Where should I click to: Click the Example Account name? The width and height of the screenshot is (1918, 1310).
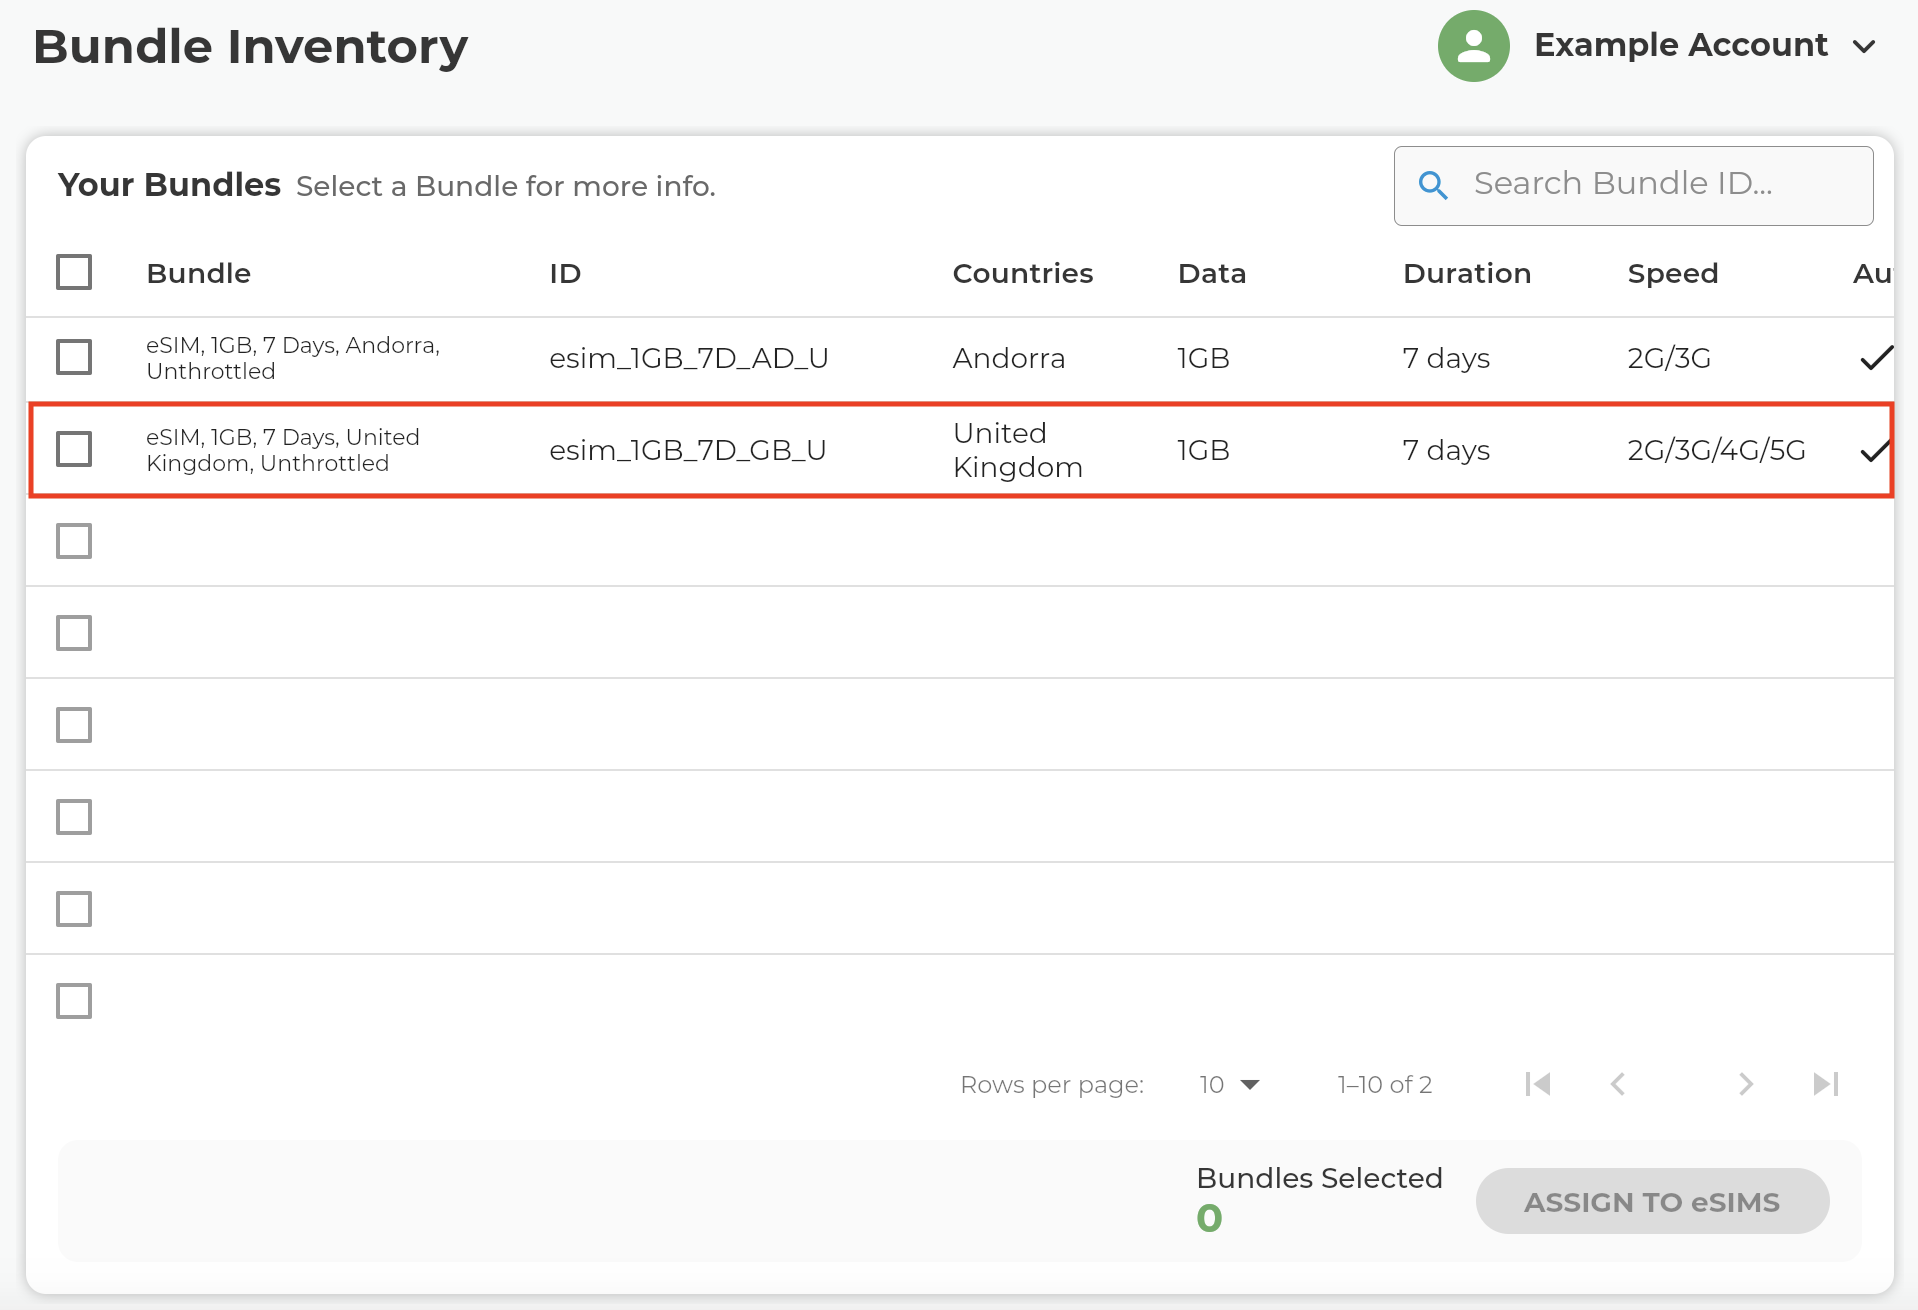pos(1681,45)
